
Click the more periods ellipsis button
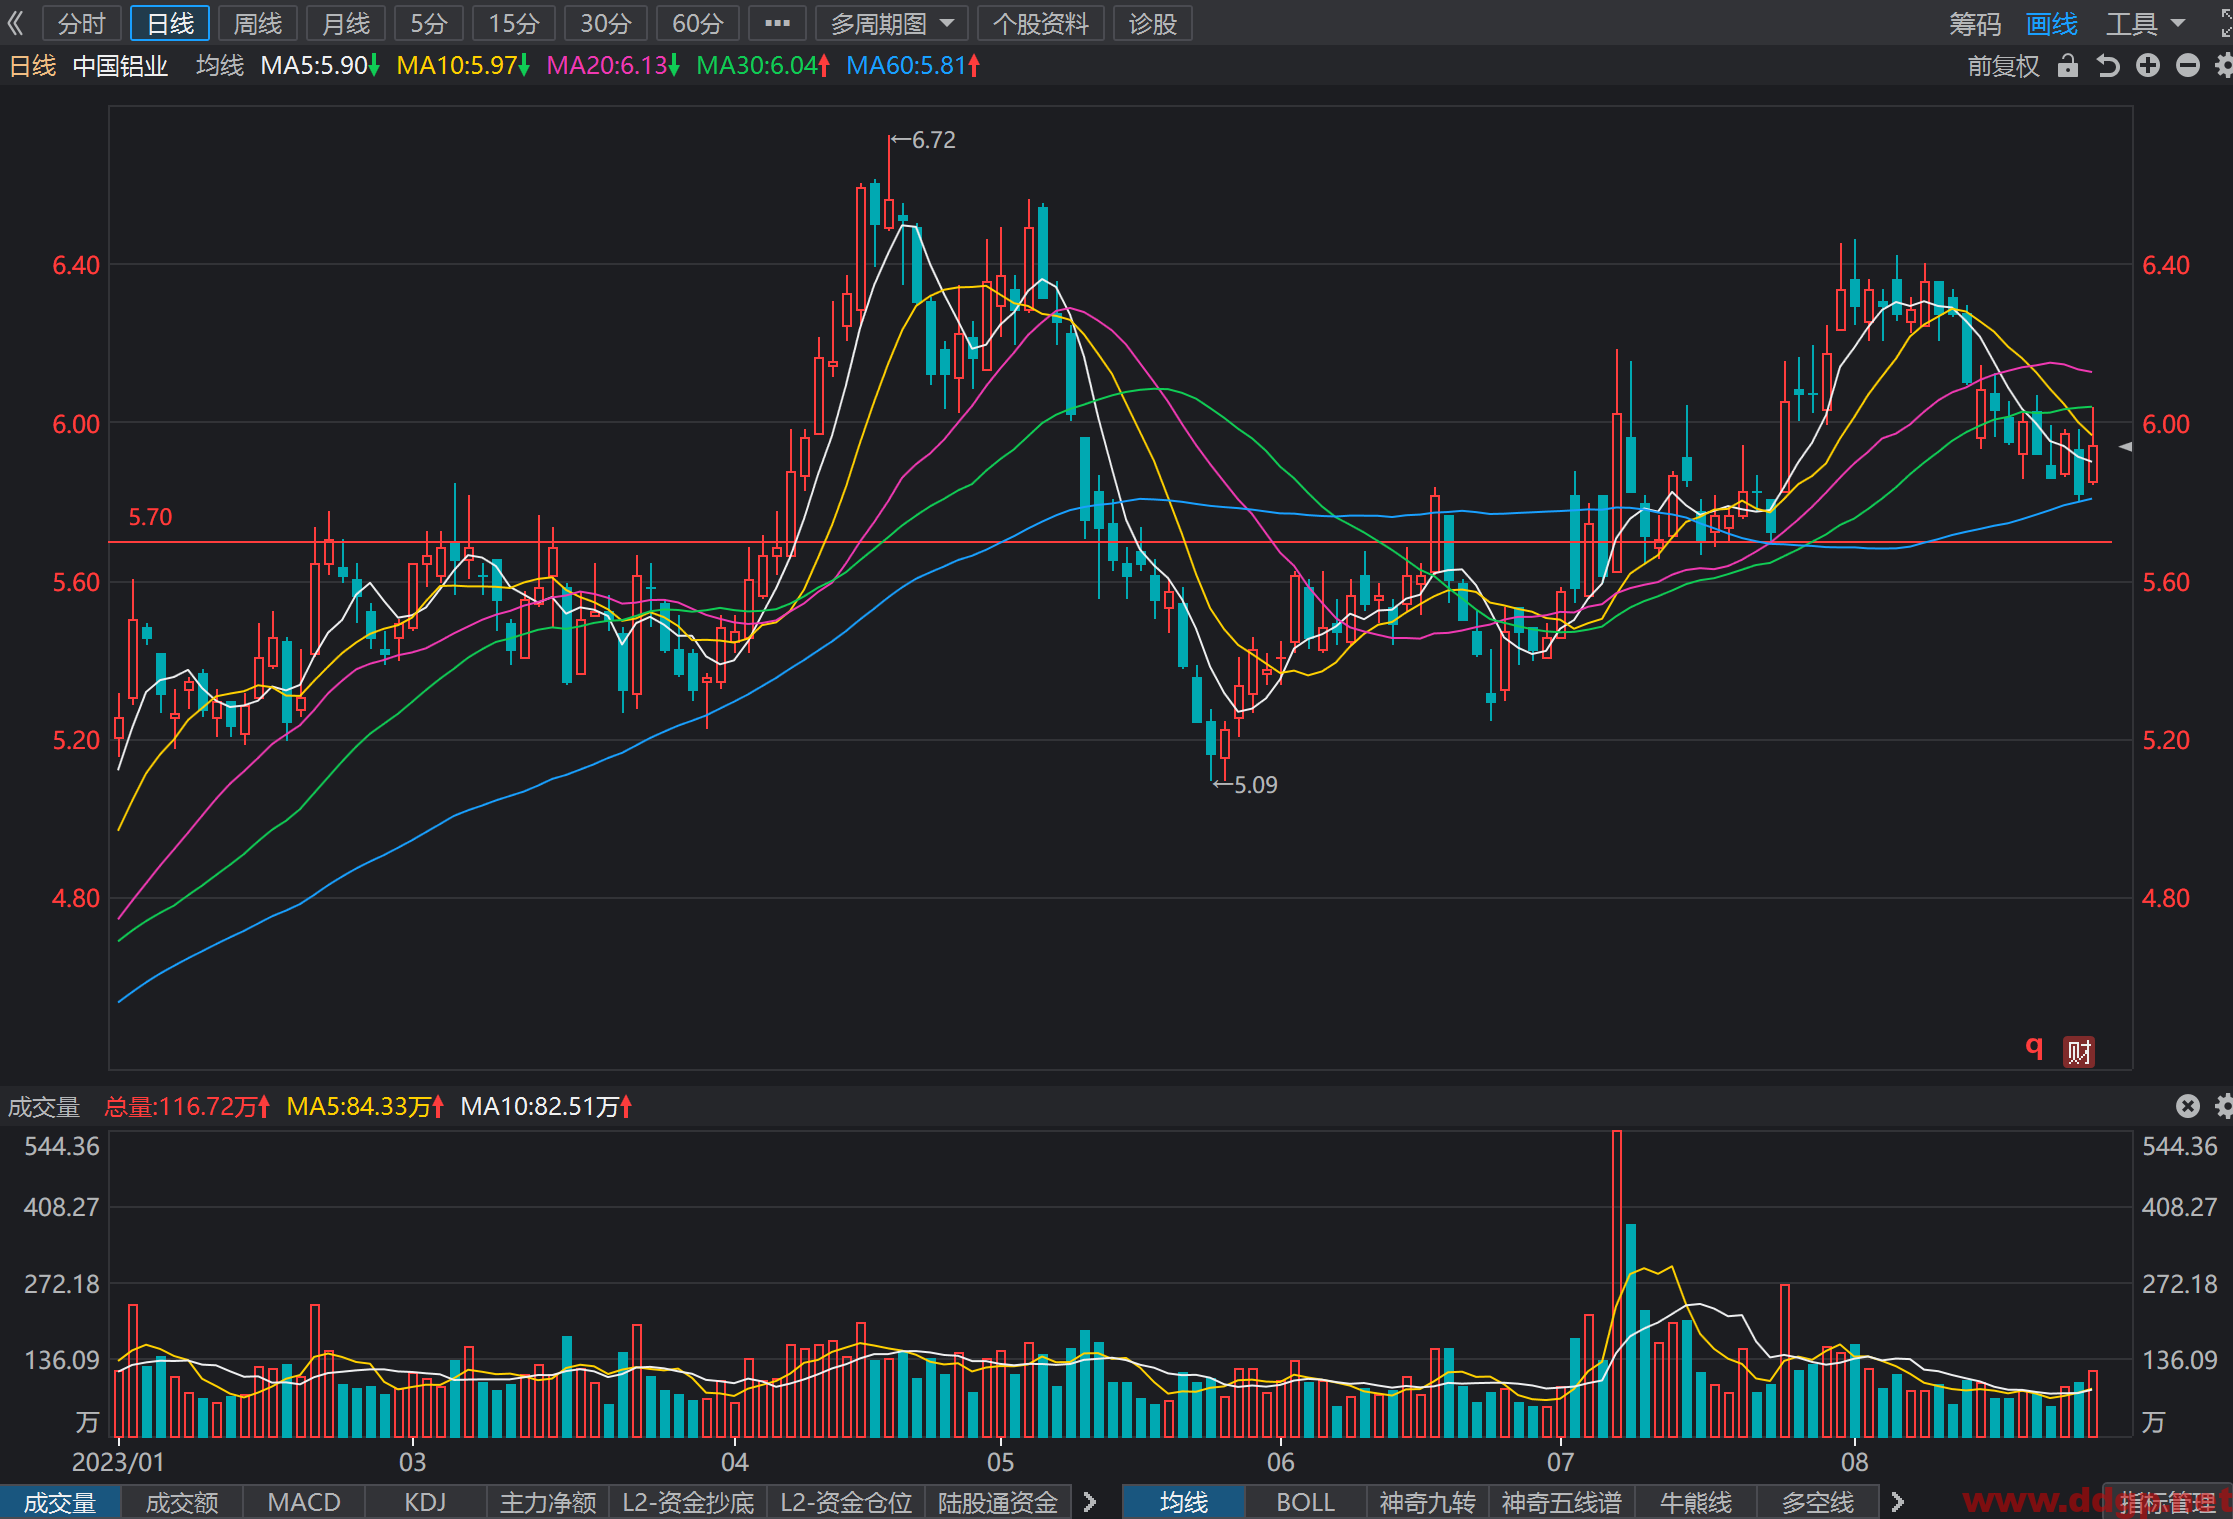[x=777, y=23]
